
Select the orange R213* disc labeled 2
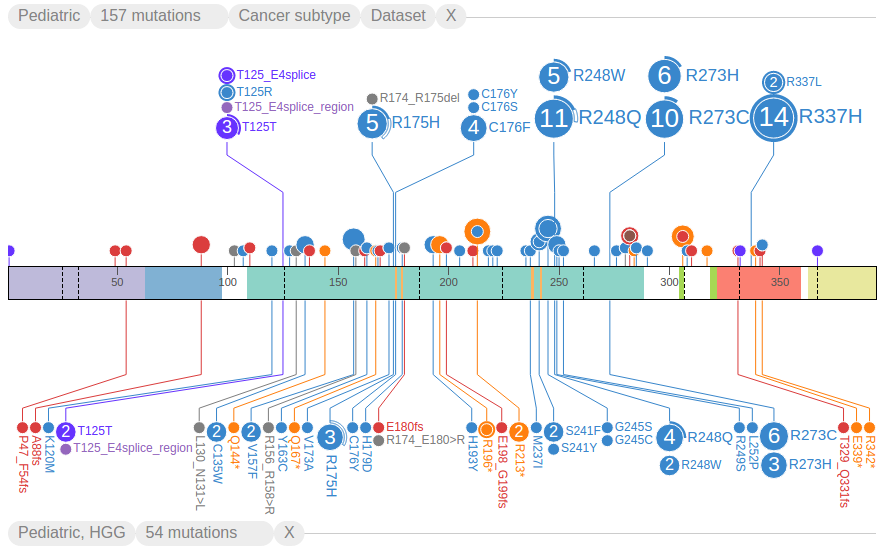tap(518, 432)
